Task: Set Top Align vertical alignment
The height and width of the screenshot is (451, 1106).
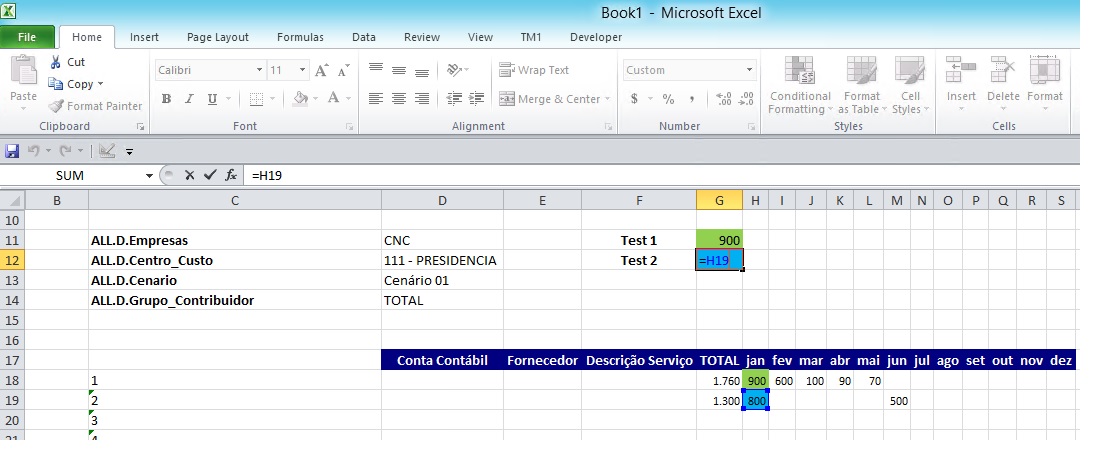Action: click(376, 70)
